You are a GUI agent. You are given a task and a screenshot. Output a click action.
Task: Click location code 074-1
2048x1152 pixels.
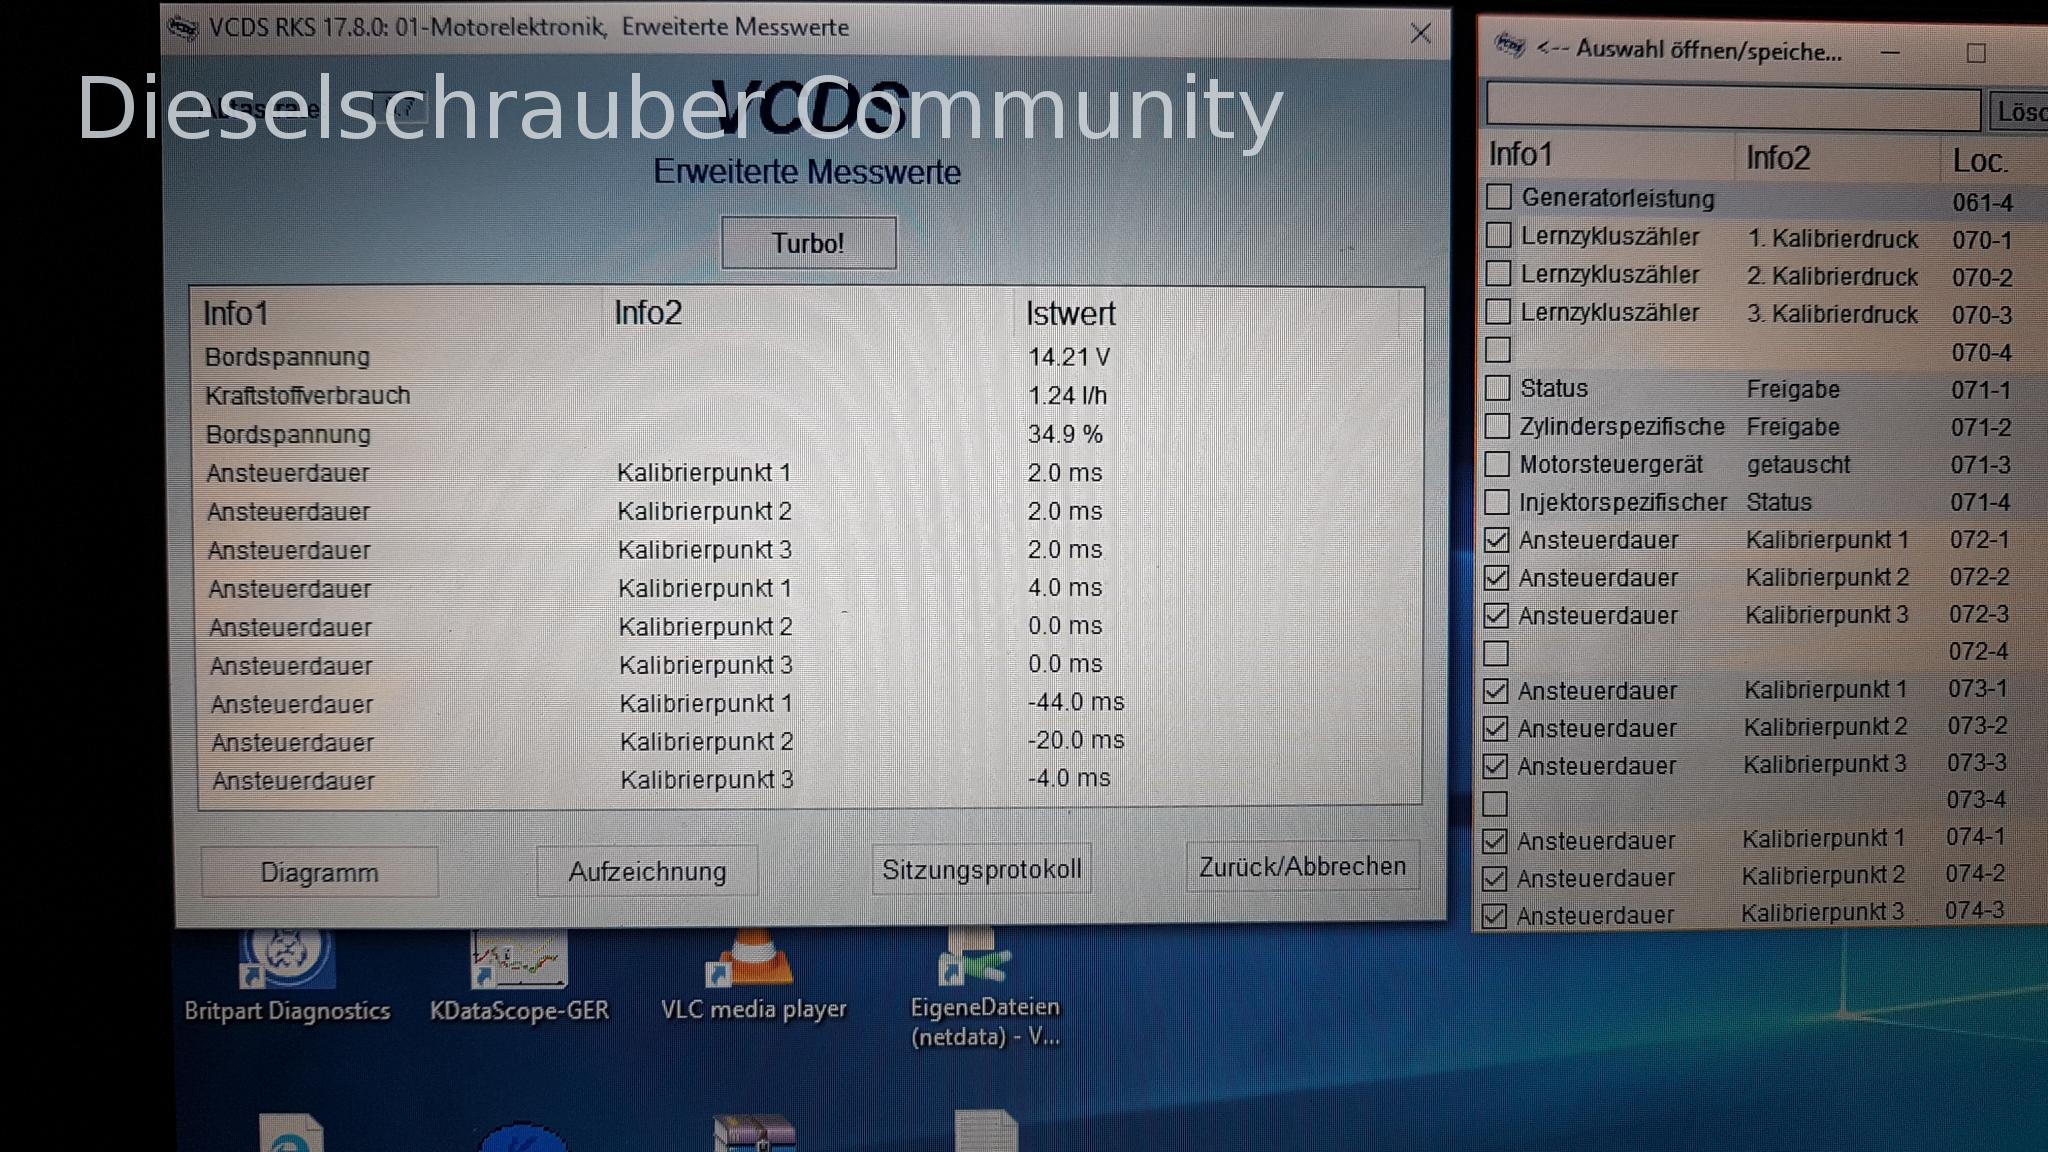[x=1975, y=837]
